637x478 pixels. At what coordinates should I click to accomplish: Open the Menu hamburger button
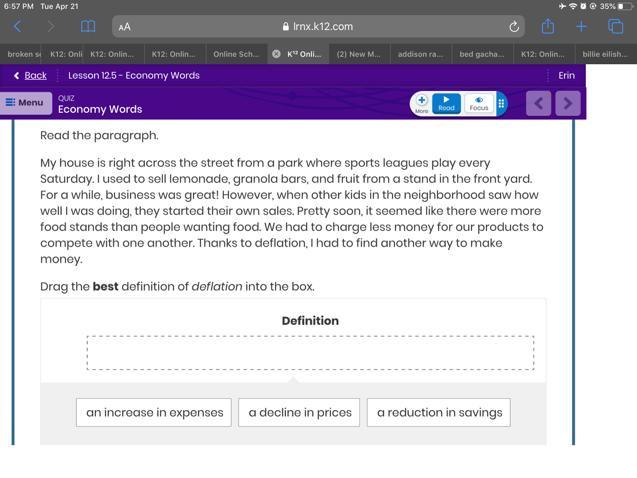click(25, 102)
